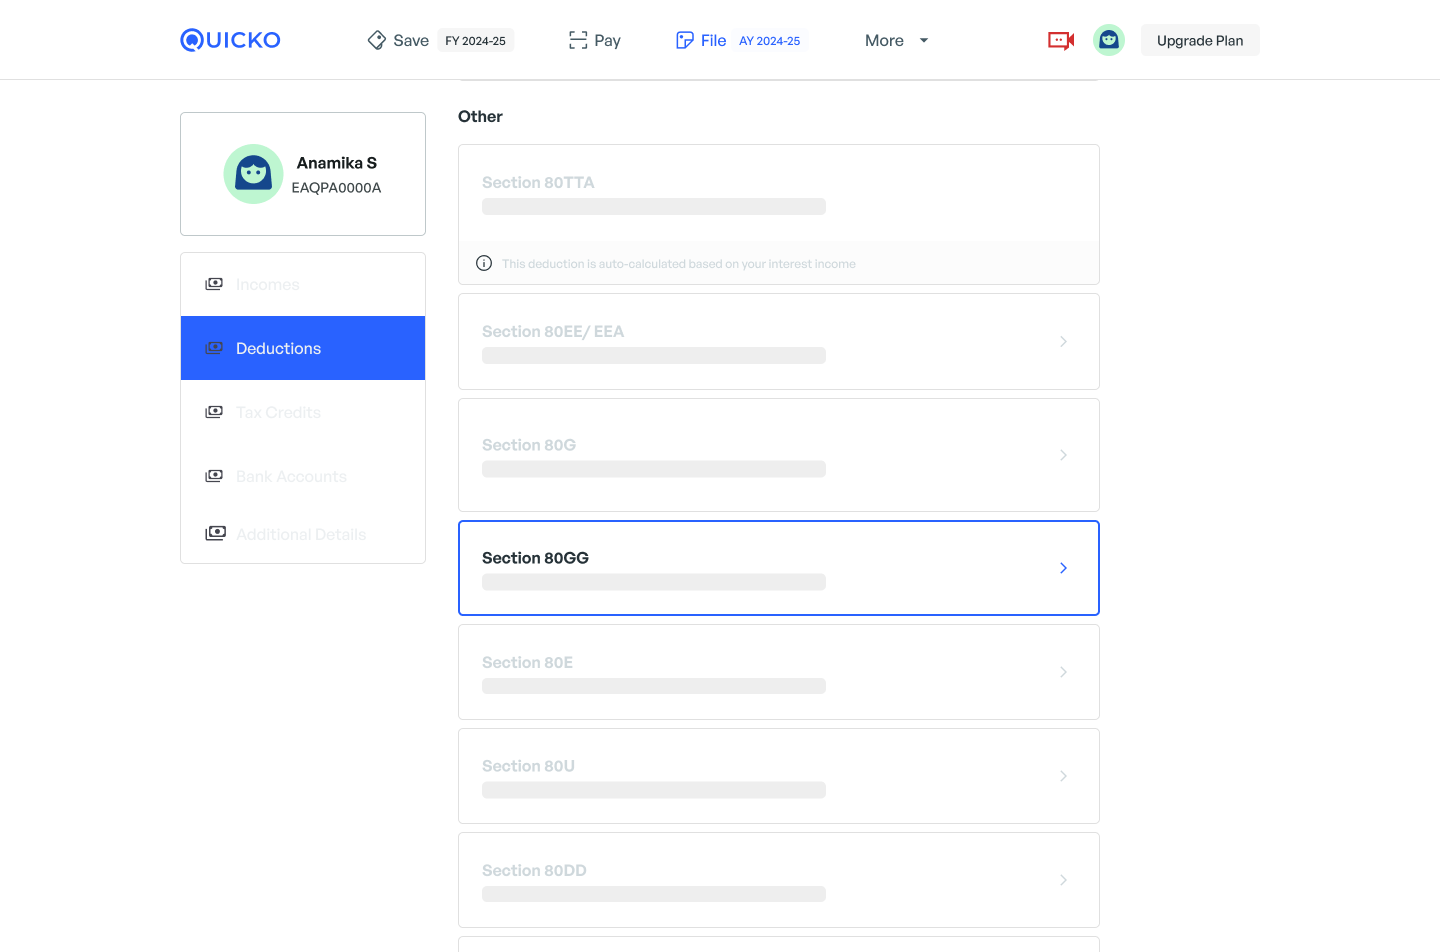Screen dimensions: 1440x952
Task: Click the Save tag icon
Action: point(377,40)
